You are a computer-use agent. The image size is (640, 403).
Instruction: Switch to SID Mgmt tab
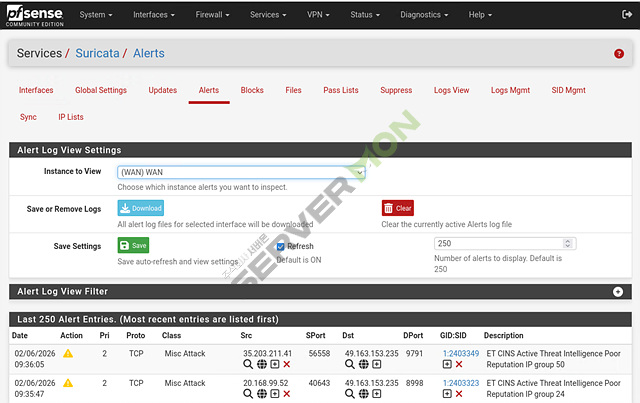coord(568,90)
